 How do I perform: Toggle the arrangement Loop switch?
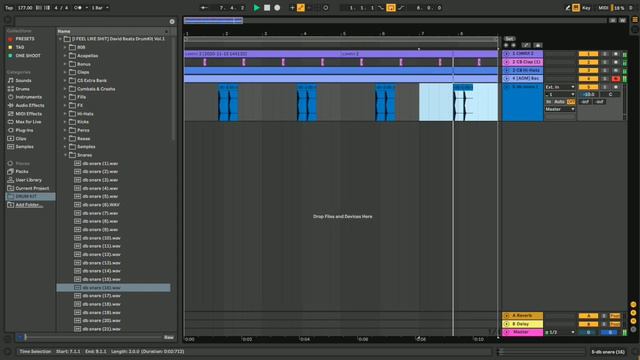[x=391, y=8]
